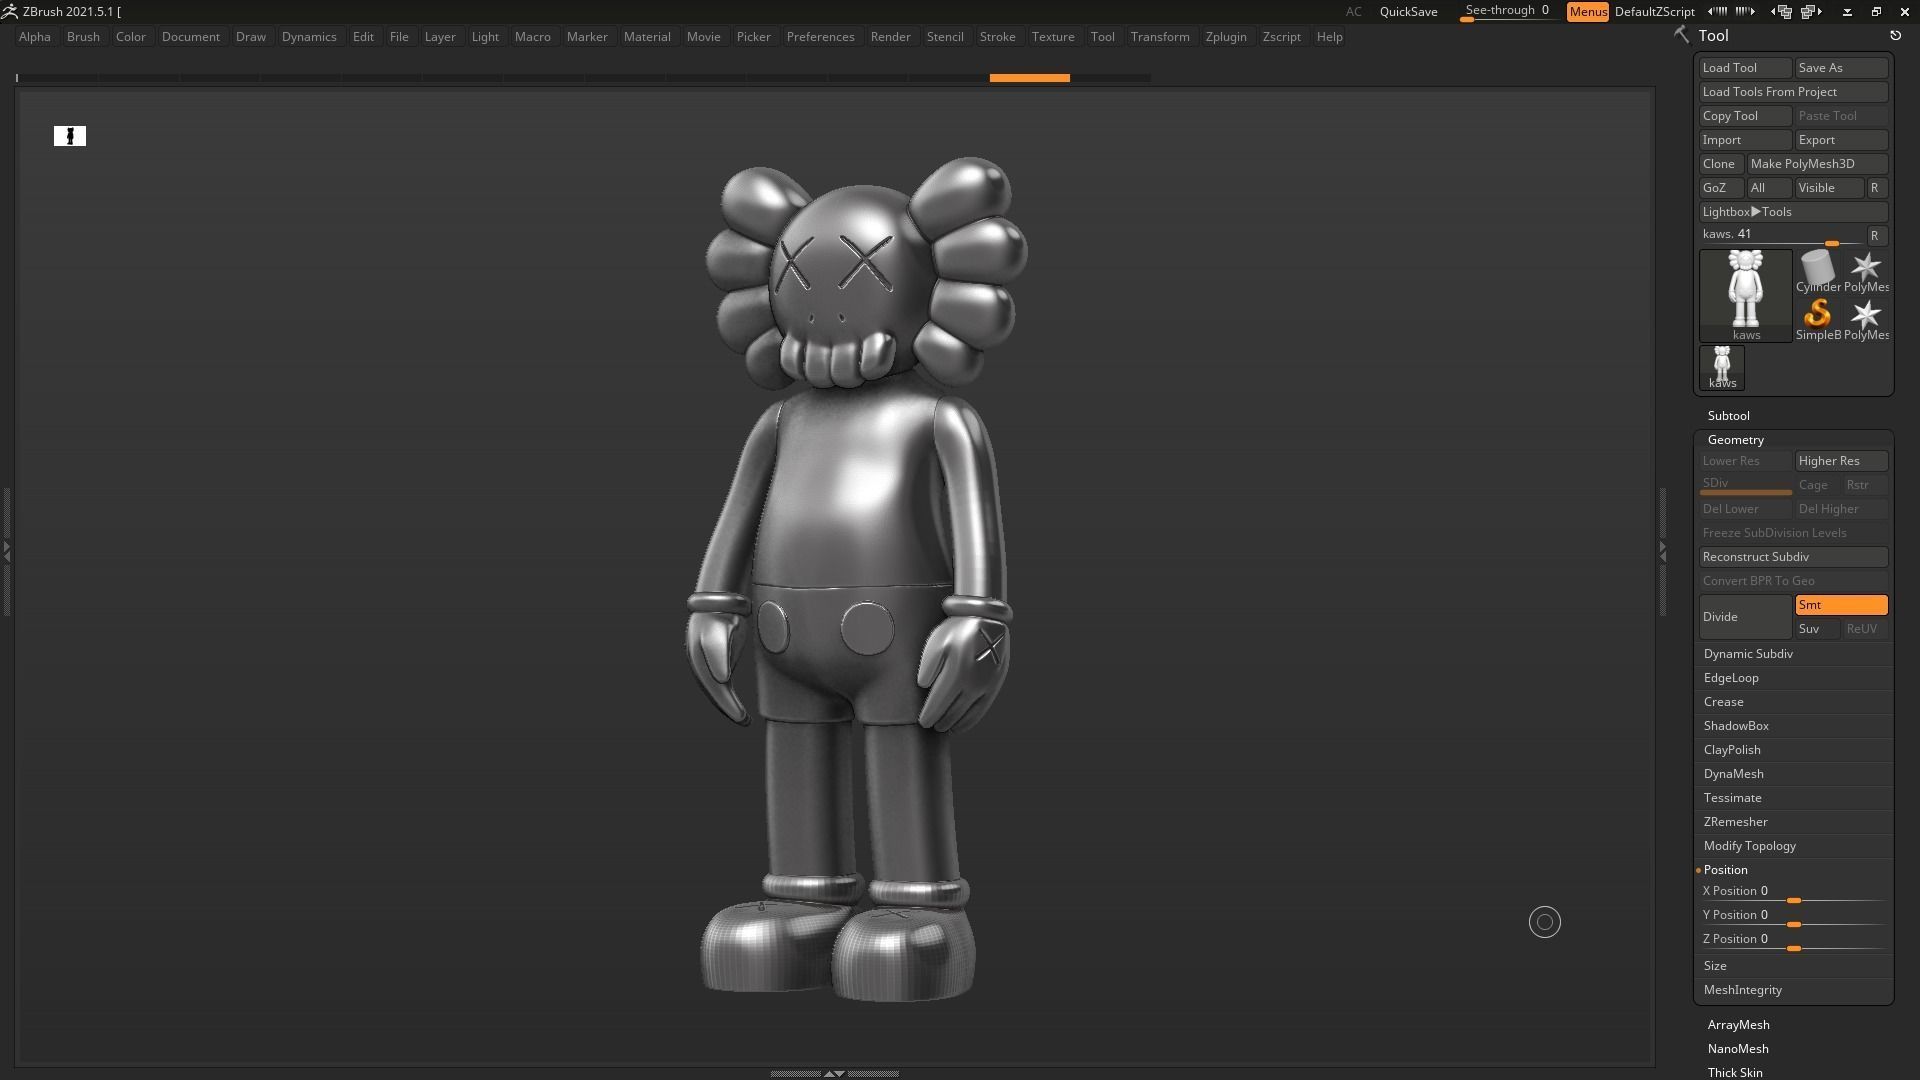Load previous user interface colors icon
The width and height of the screenshot is (1920, 1080).
pos(1717,11)
